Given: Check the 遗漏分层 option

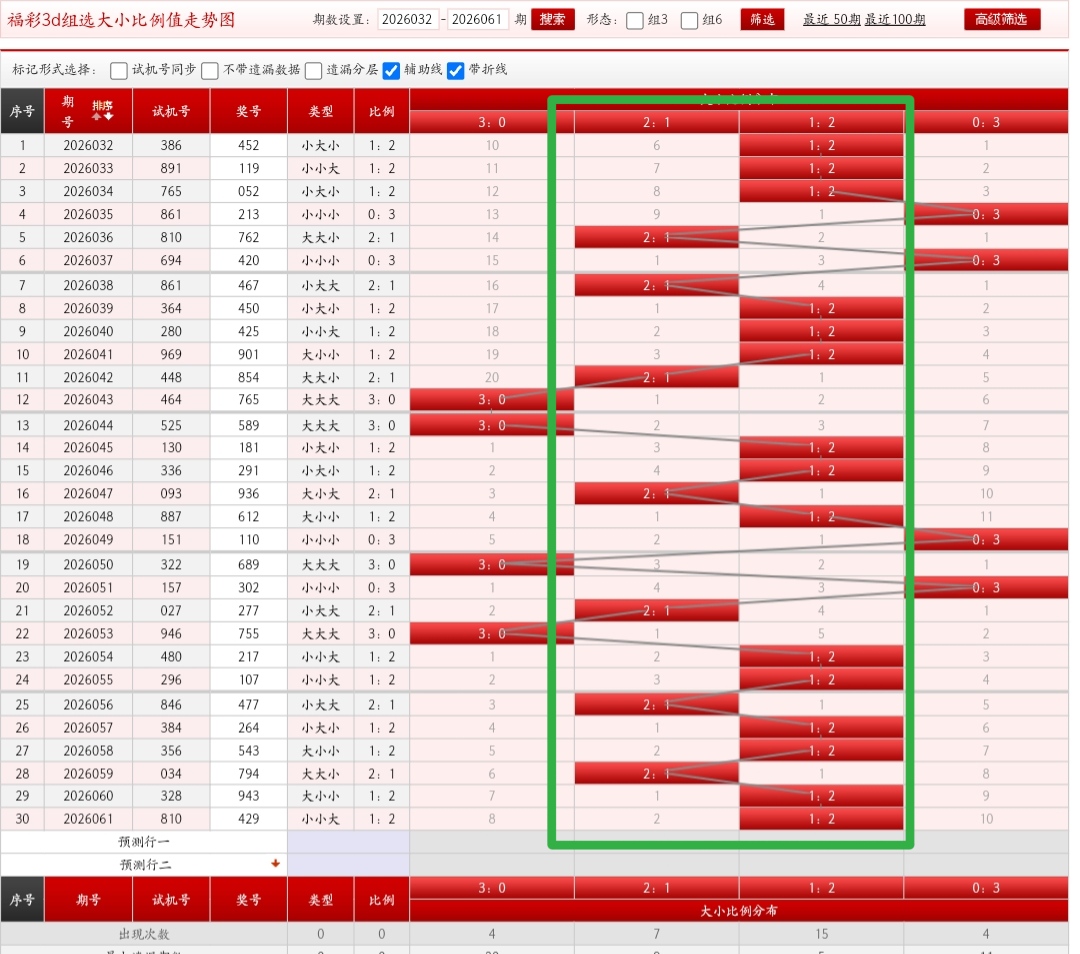Looking at the screenshot, I should [x=314, y=70].
